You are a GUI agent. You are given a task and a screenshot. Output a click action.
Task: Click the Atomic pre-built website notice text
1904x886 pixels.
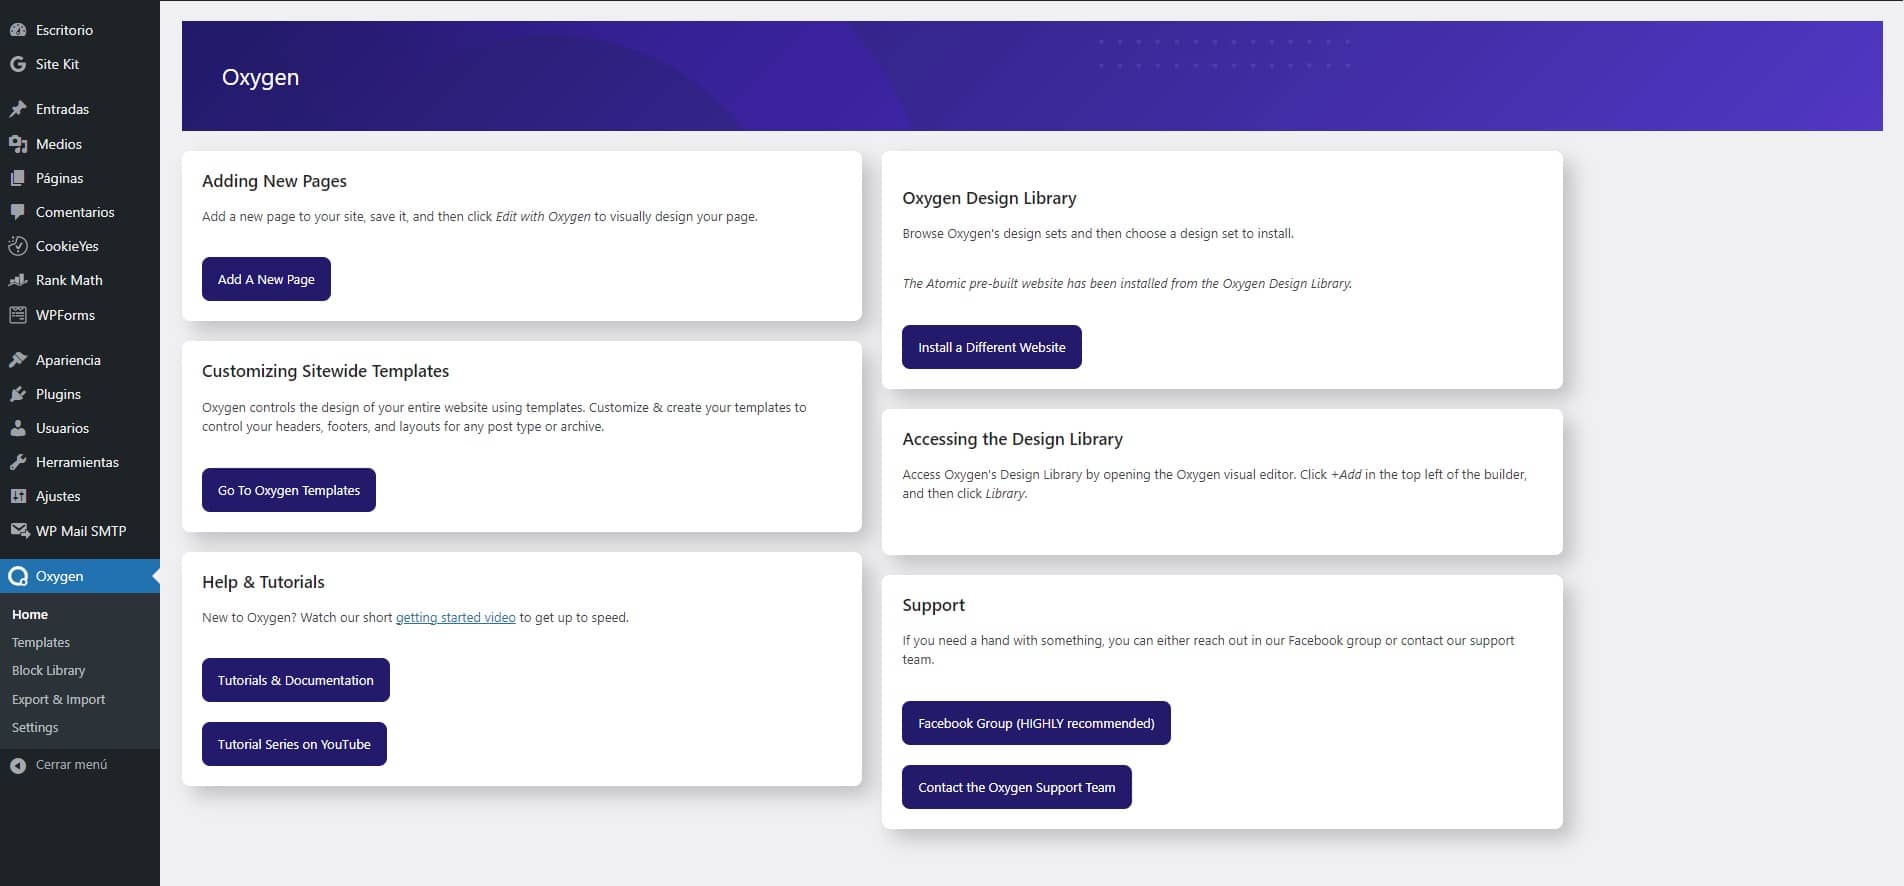[x=1127, y=283]
